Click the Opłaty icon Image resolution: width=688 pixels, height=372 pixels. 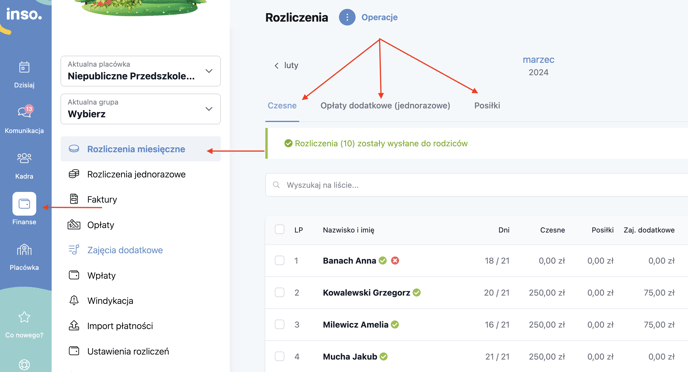74,225
